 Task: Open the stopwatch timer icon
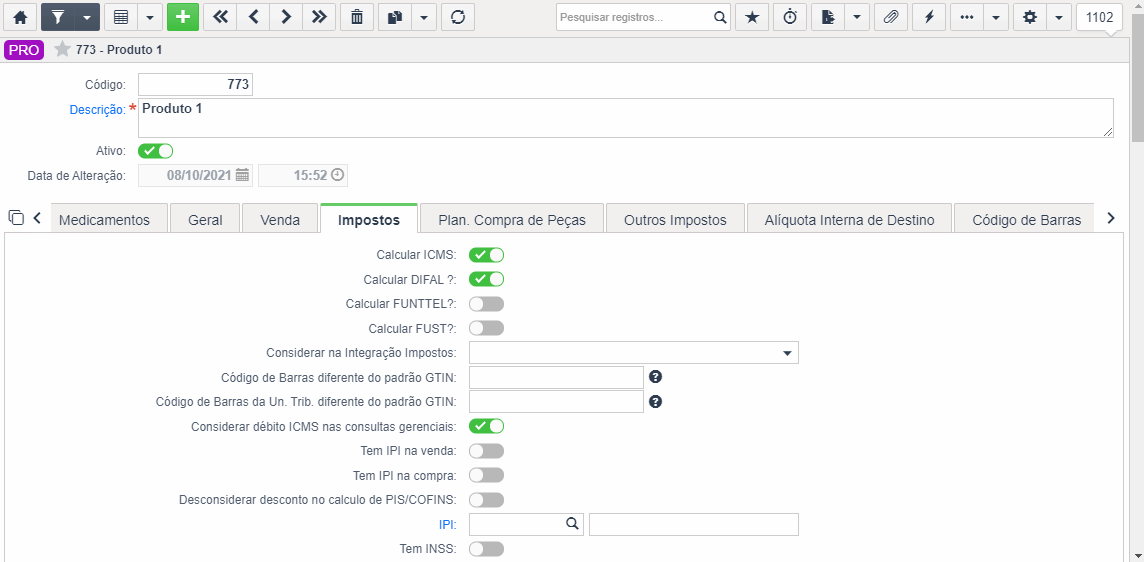tap(789, 17)
